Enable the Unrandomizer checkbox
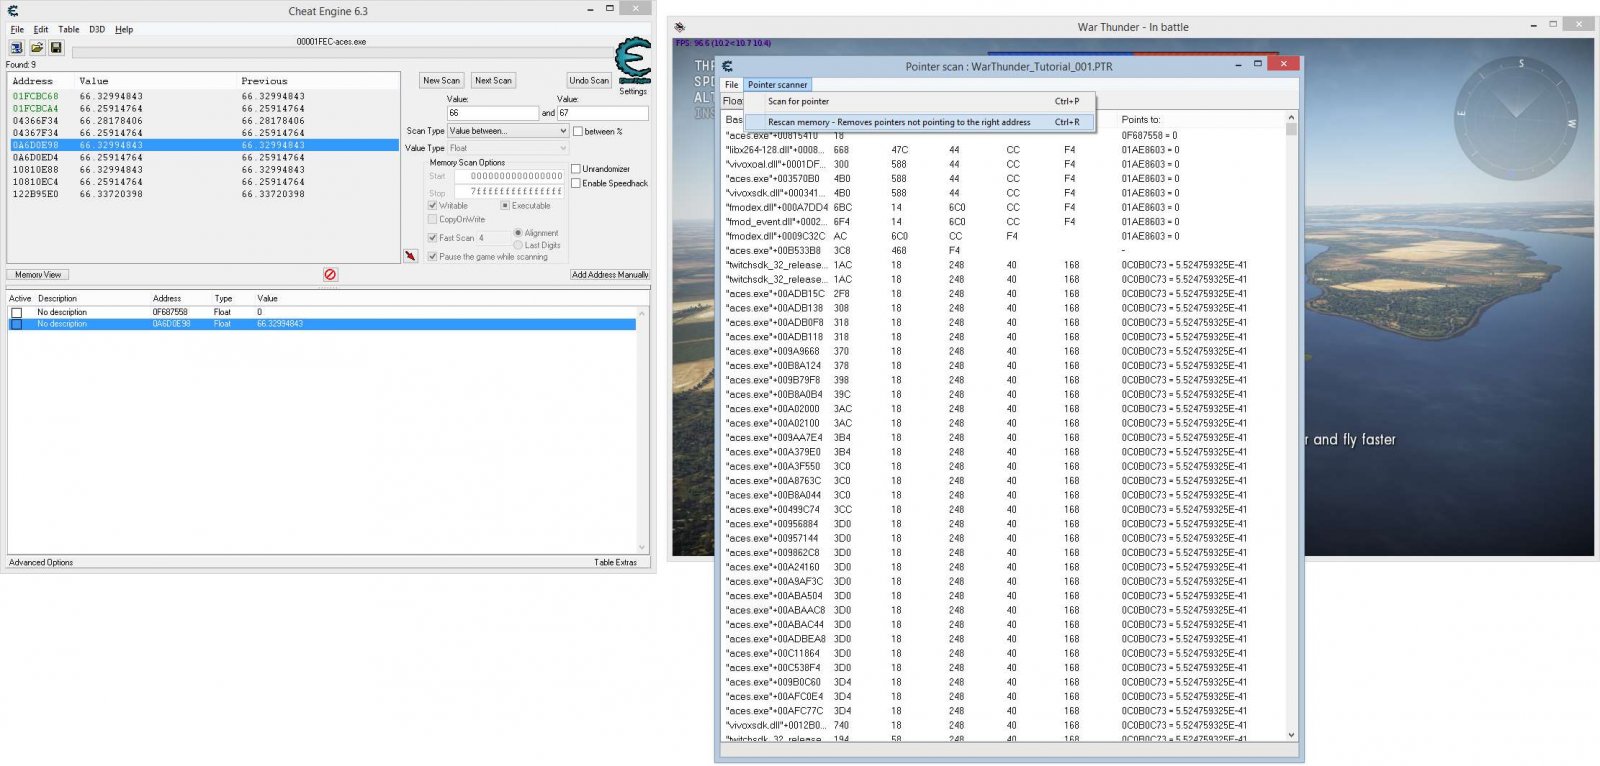This screenshot has width=1600, height=766. (576, 169)
